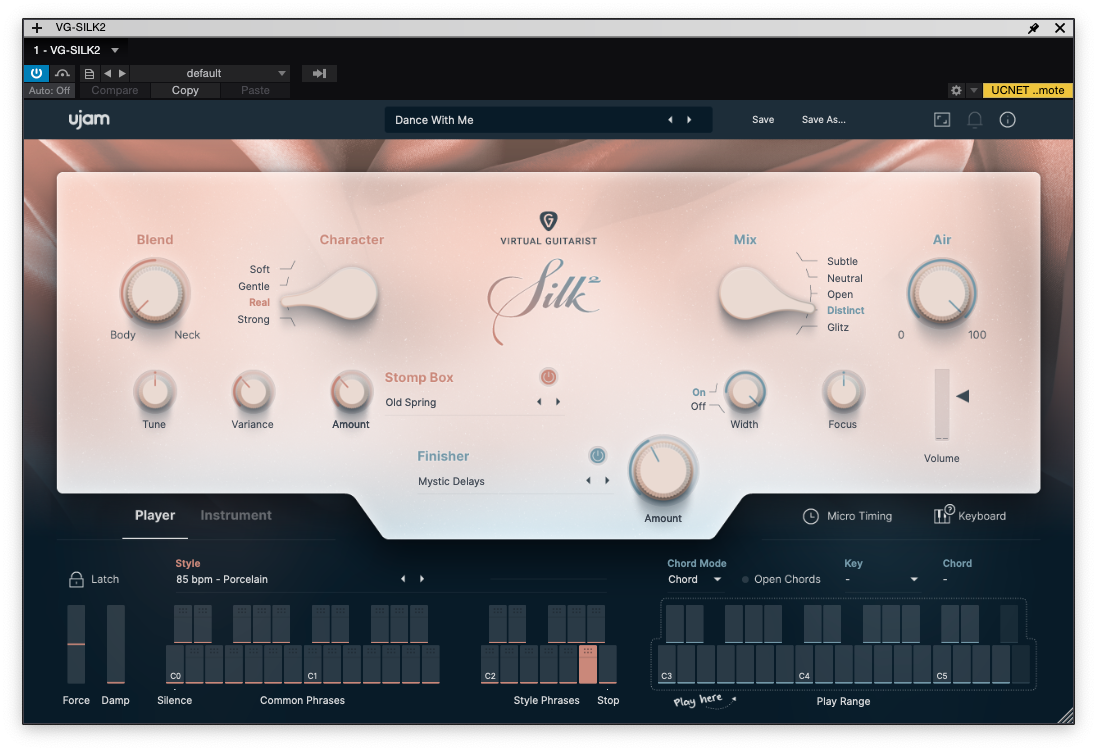Select next Finisher effect arrow
The width and height of the screenshot is (1097, 751).
pos(607,480)
